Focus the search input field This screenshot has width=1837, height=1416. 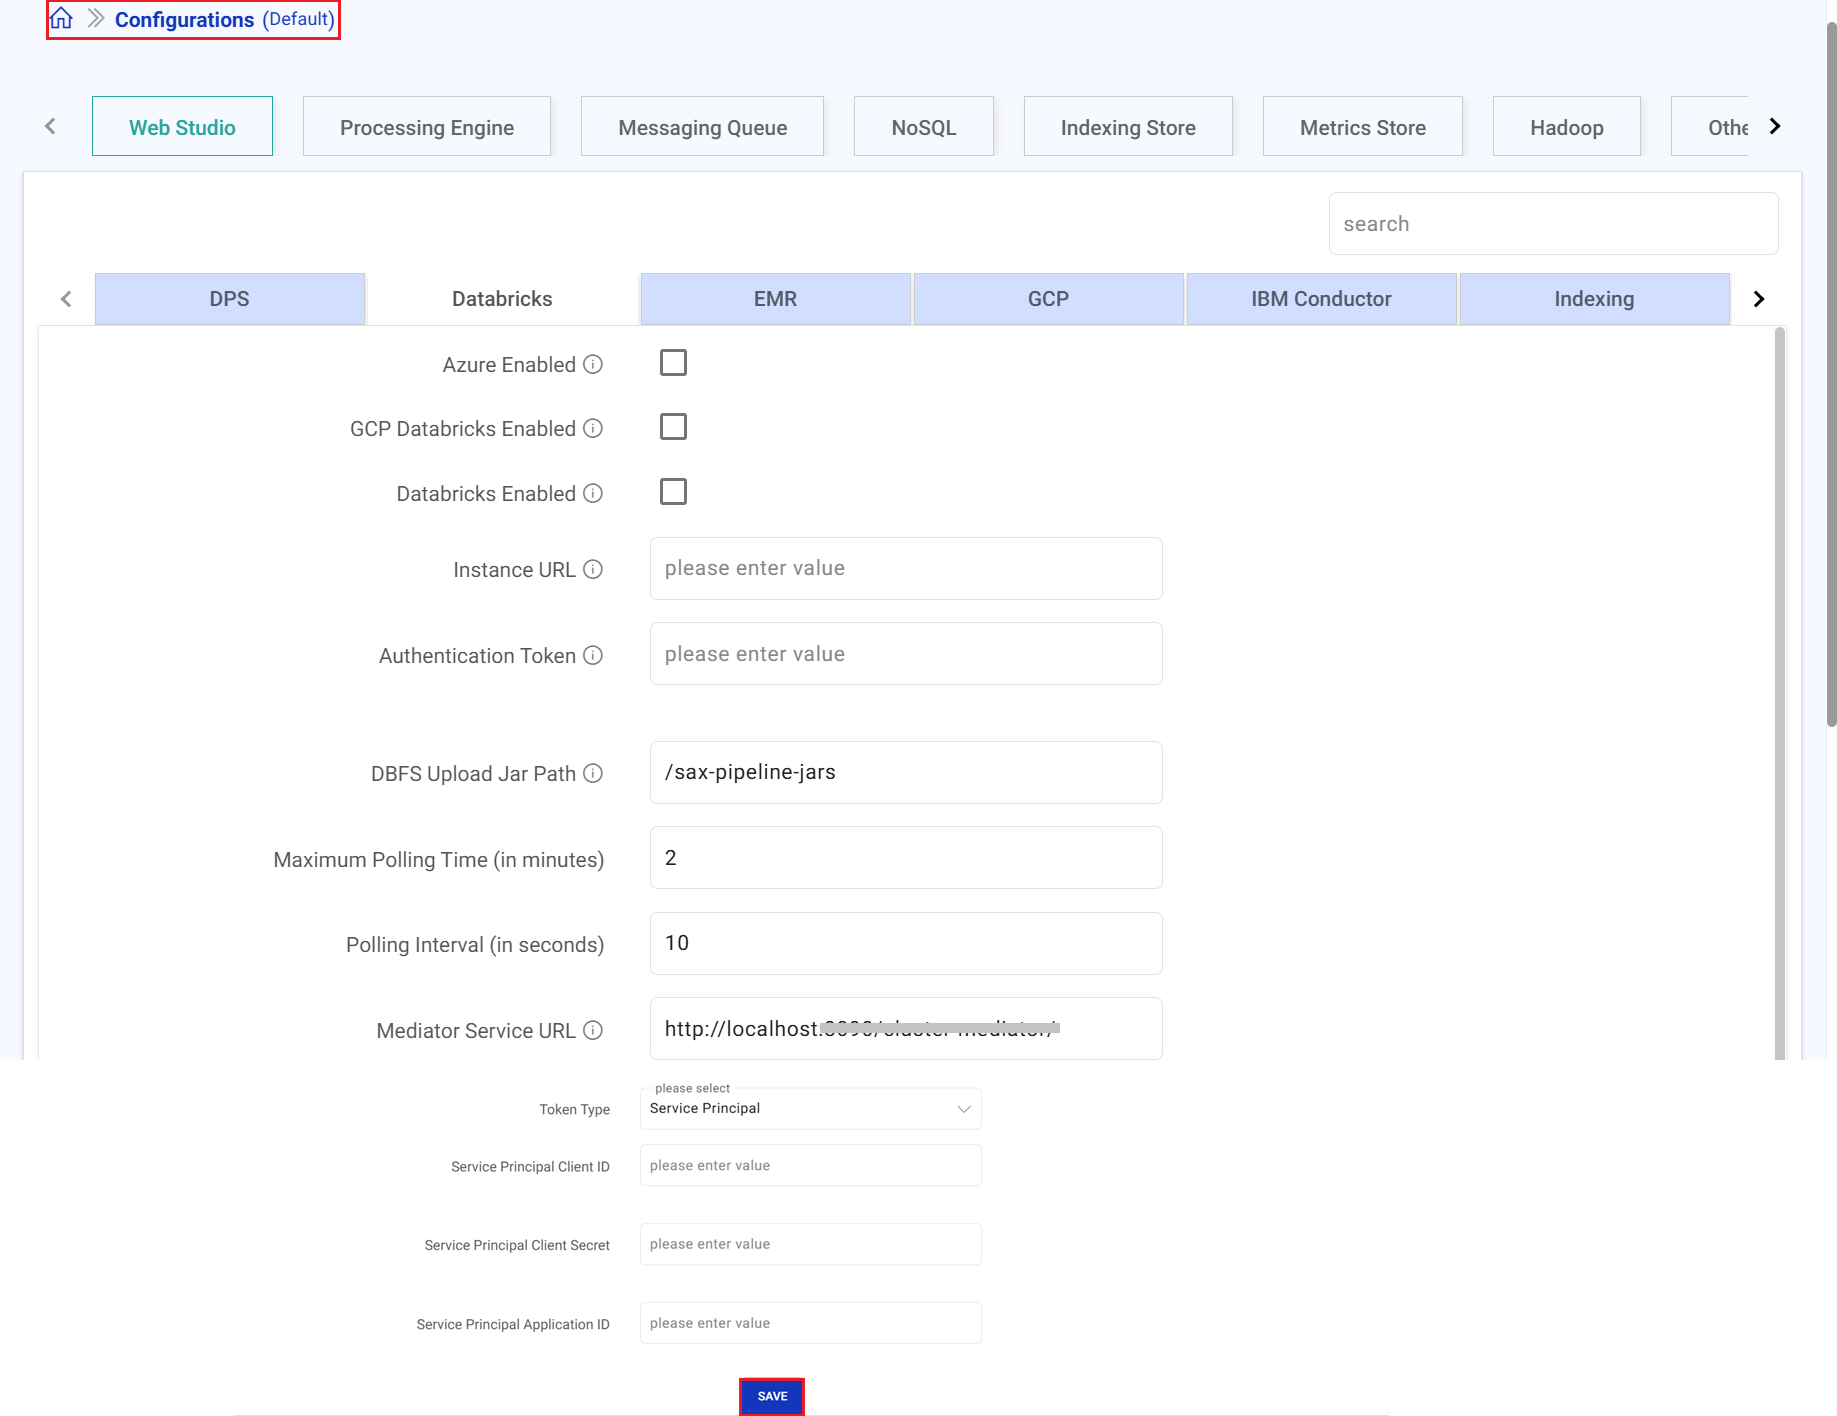pyautogui.click(x=1552, y=224)
